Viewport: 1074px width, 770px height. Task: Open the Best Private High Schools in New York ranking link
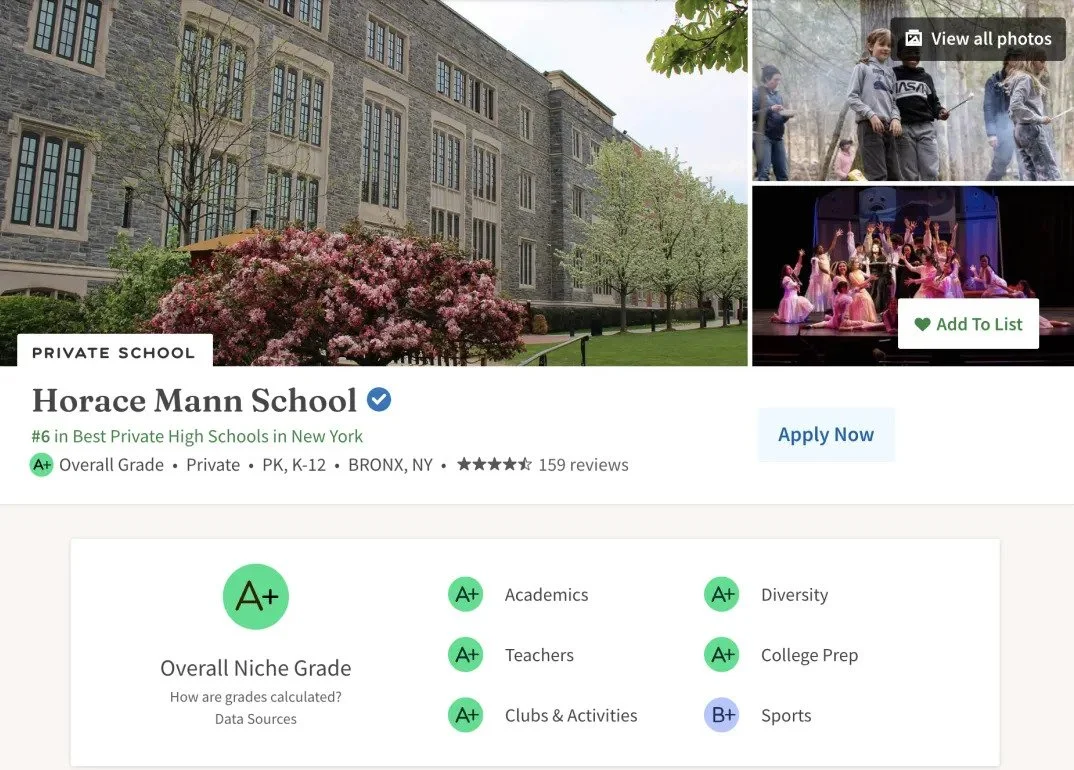click(x=197, y=436)
